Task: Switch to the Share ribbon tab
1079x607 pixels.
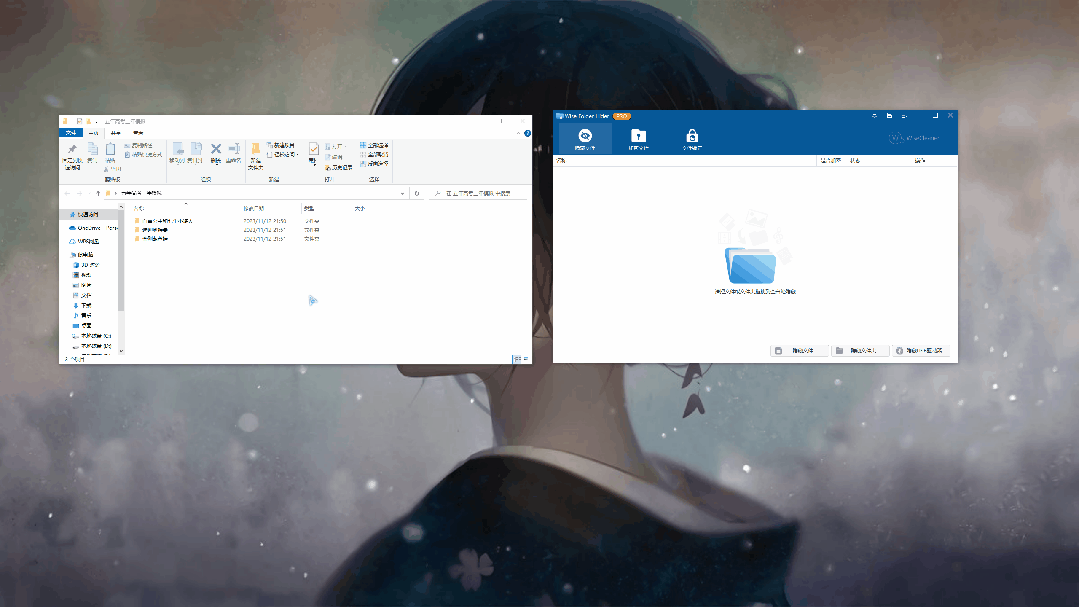Action: click(115, 132)
